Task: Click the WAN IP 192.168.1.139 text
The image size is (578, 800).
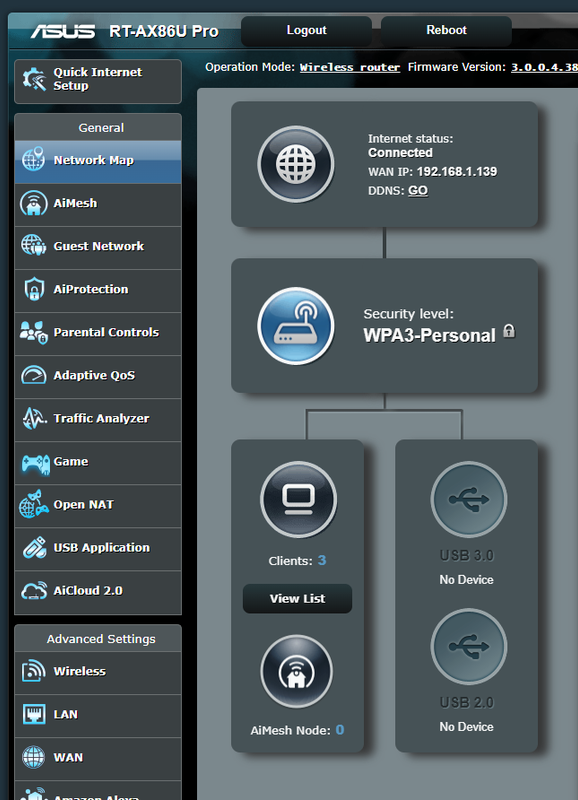Action: (x=457, y=171)
